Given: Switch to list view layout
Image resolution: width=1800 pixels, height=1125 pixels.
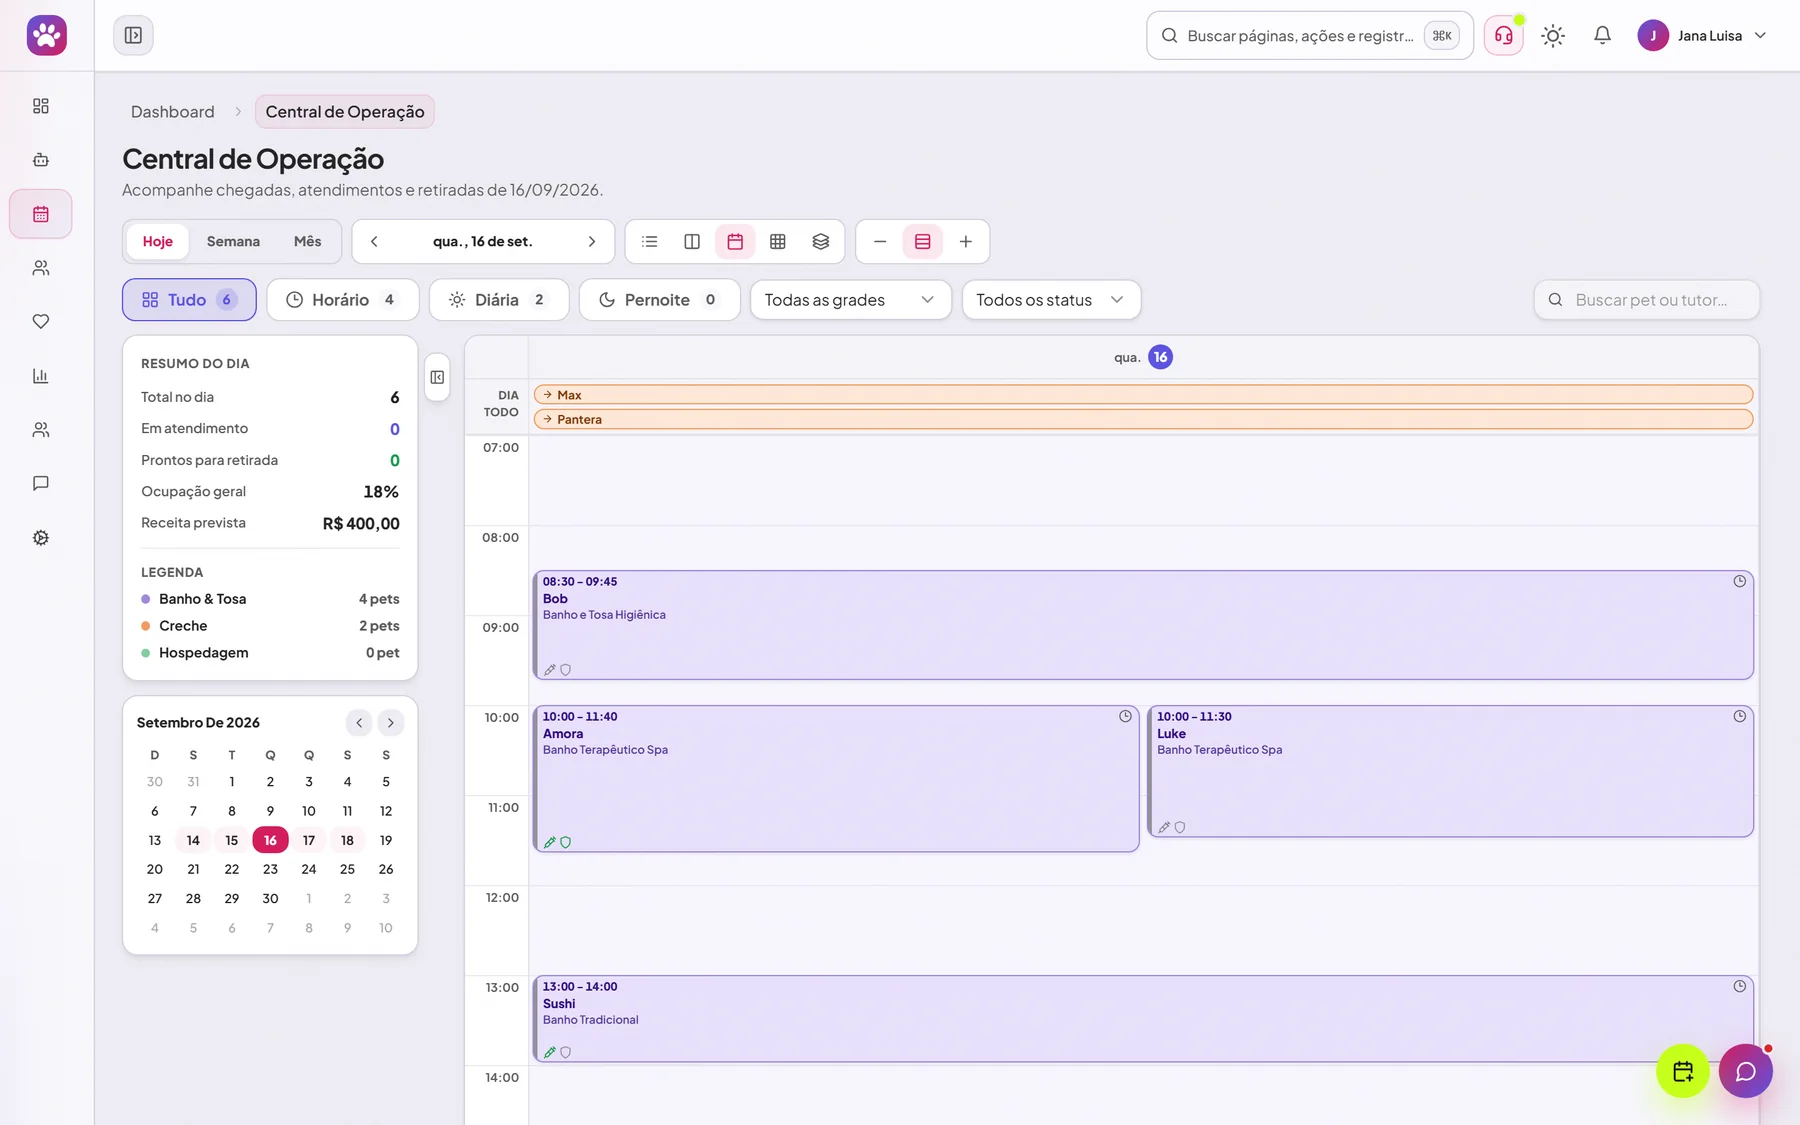Looking at the screenshot, I should pos(650,242).
